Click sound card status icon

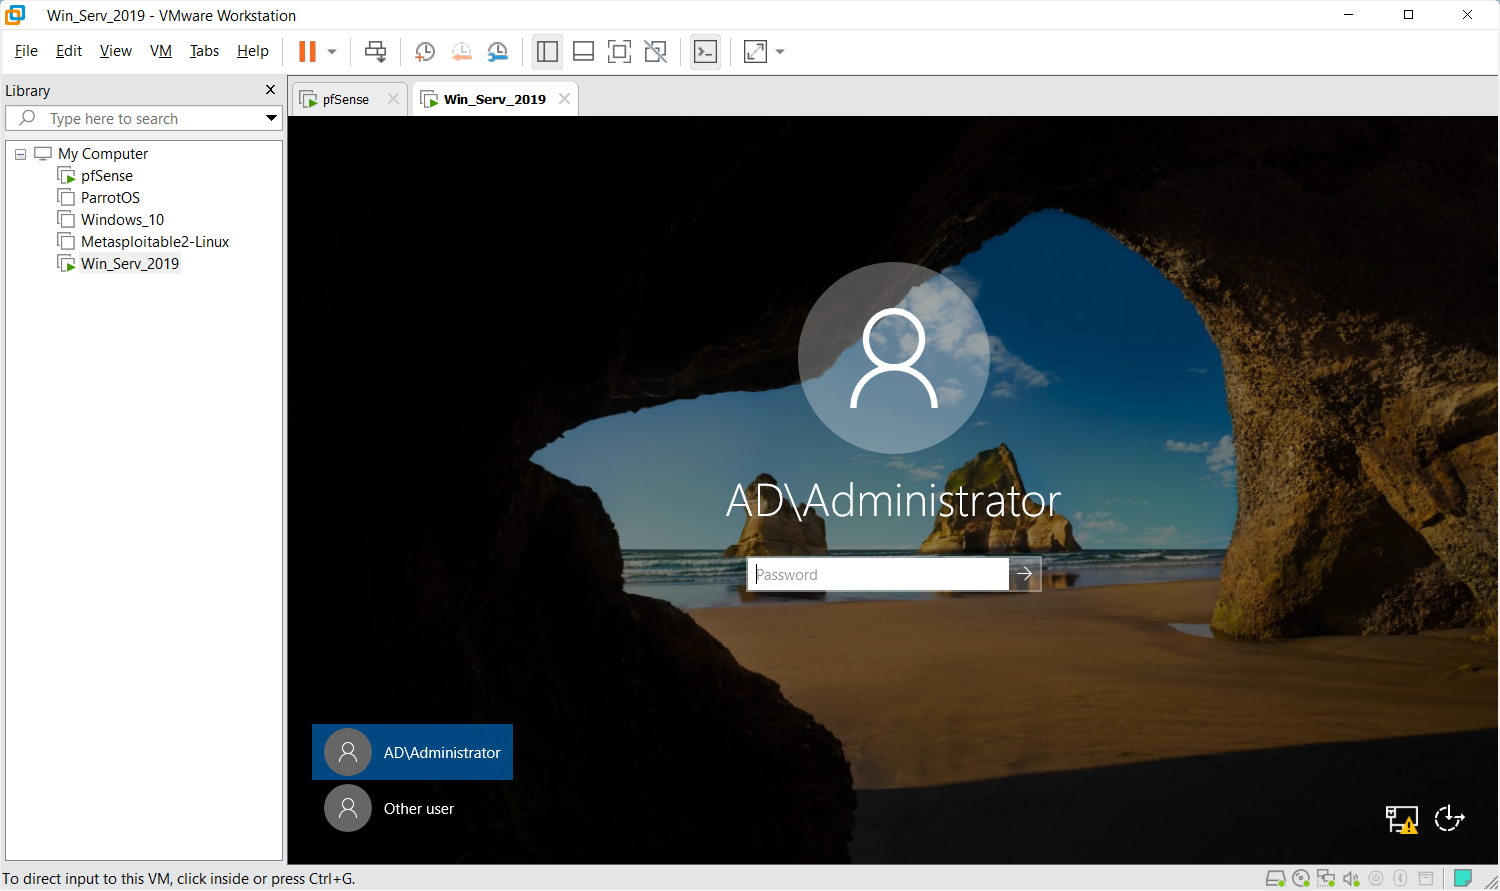tap(1351, 878)
